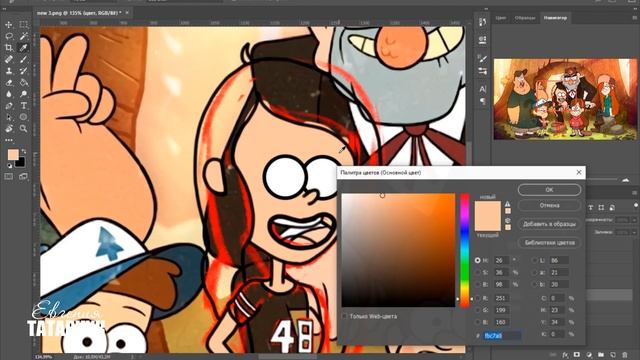640x360 pixels.
Task: Click the not web-safe cube icon
Action: point(507,220)
